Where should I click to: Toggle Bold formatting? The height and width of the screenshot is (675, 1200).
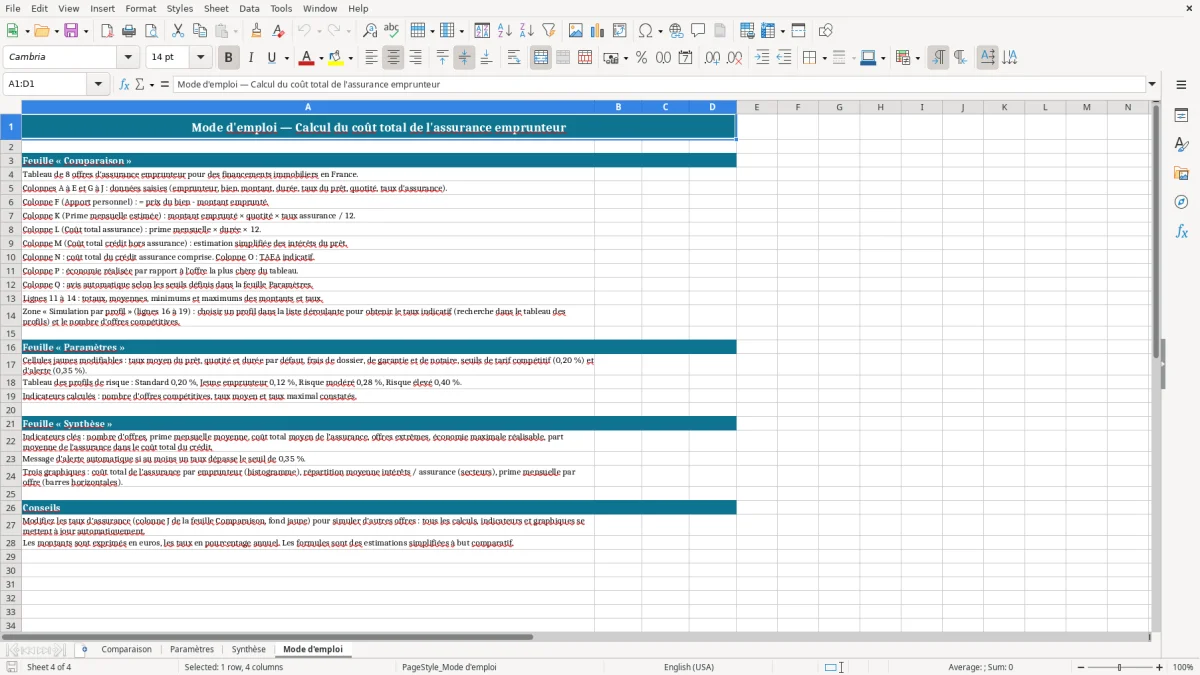click(228, 58)
